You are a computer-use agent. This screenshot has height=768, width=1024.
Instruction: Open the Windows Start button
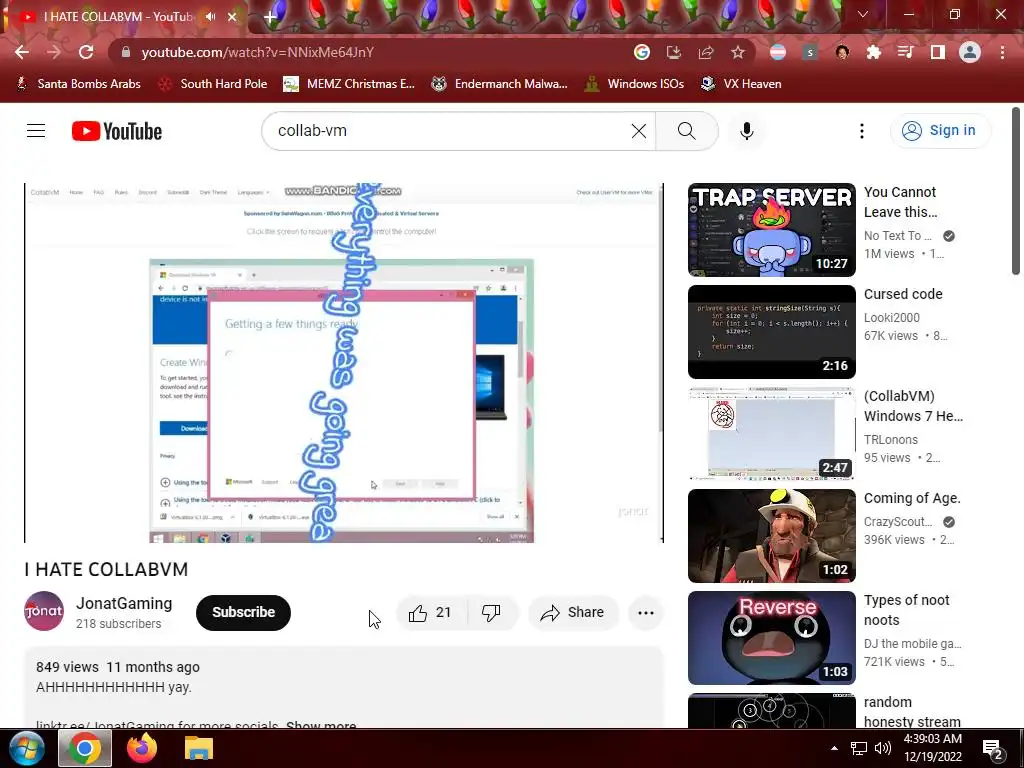(26, 749)
